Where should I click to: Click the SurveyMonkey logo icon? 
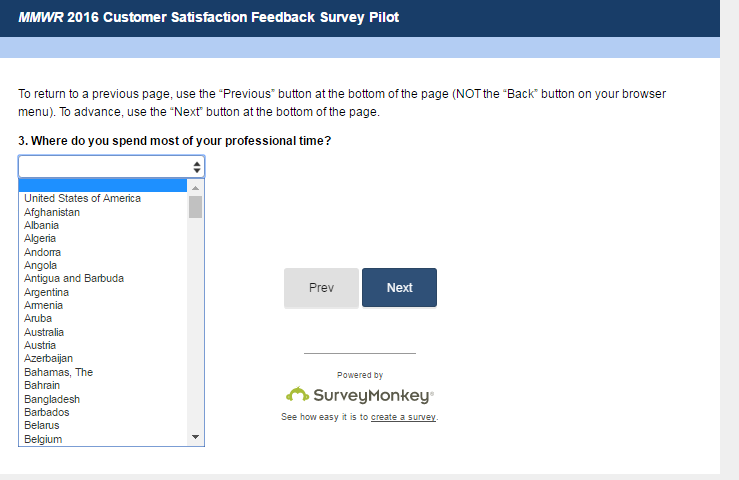pyautogui.click(x=297, y=395)
